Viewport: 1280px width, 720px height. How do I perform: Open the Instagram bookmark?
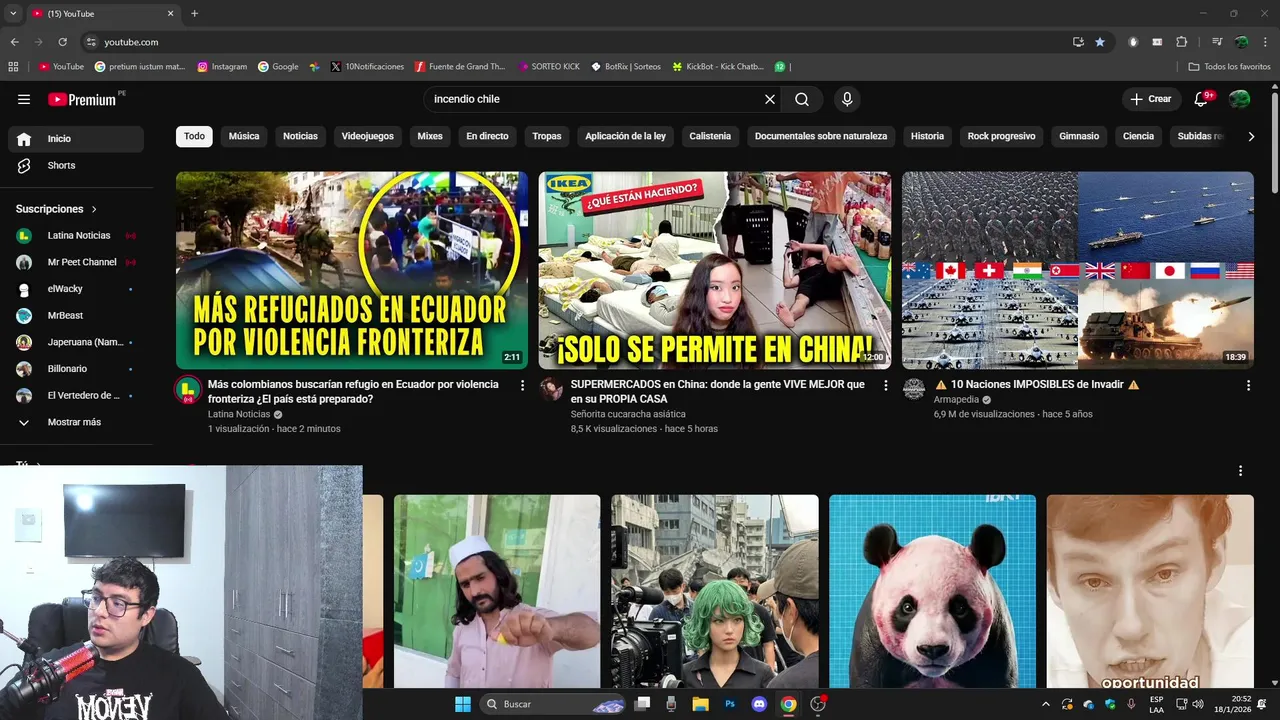(222, 66)
